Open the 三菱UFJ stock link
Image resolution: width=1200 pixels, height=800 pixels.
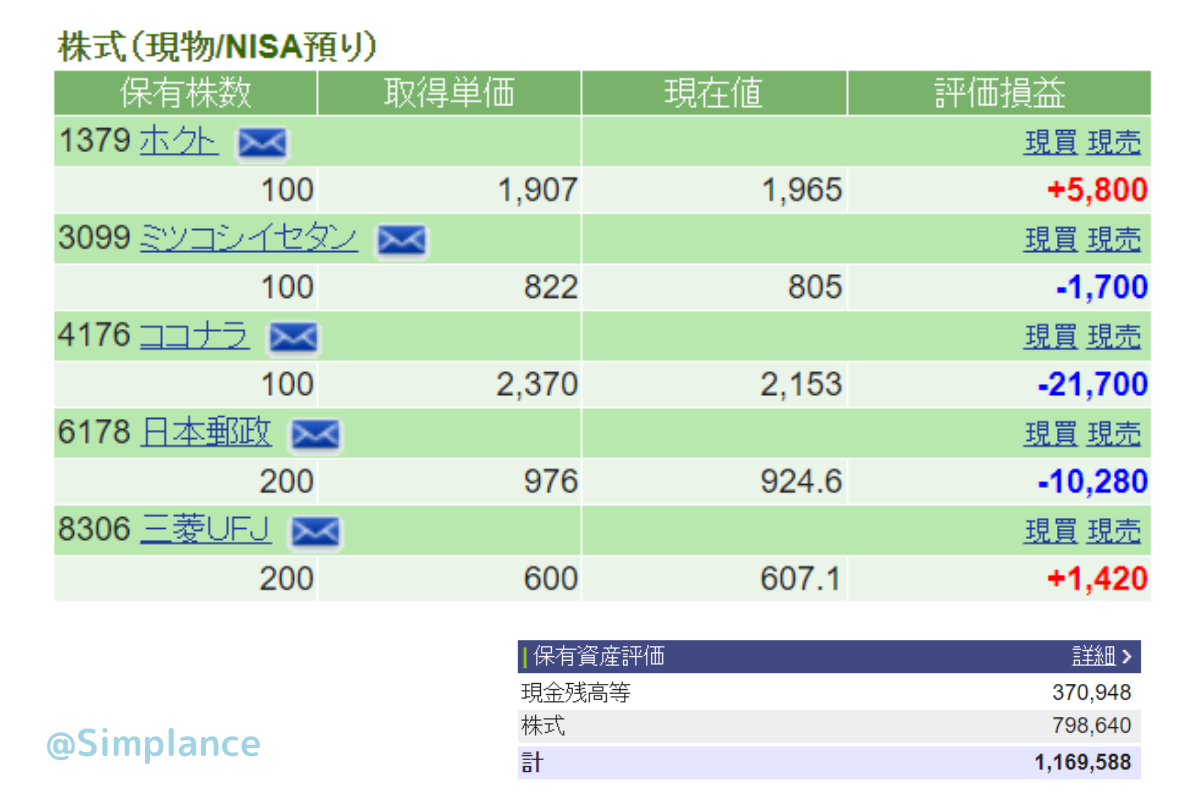tap(205, 530)
